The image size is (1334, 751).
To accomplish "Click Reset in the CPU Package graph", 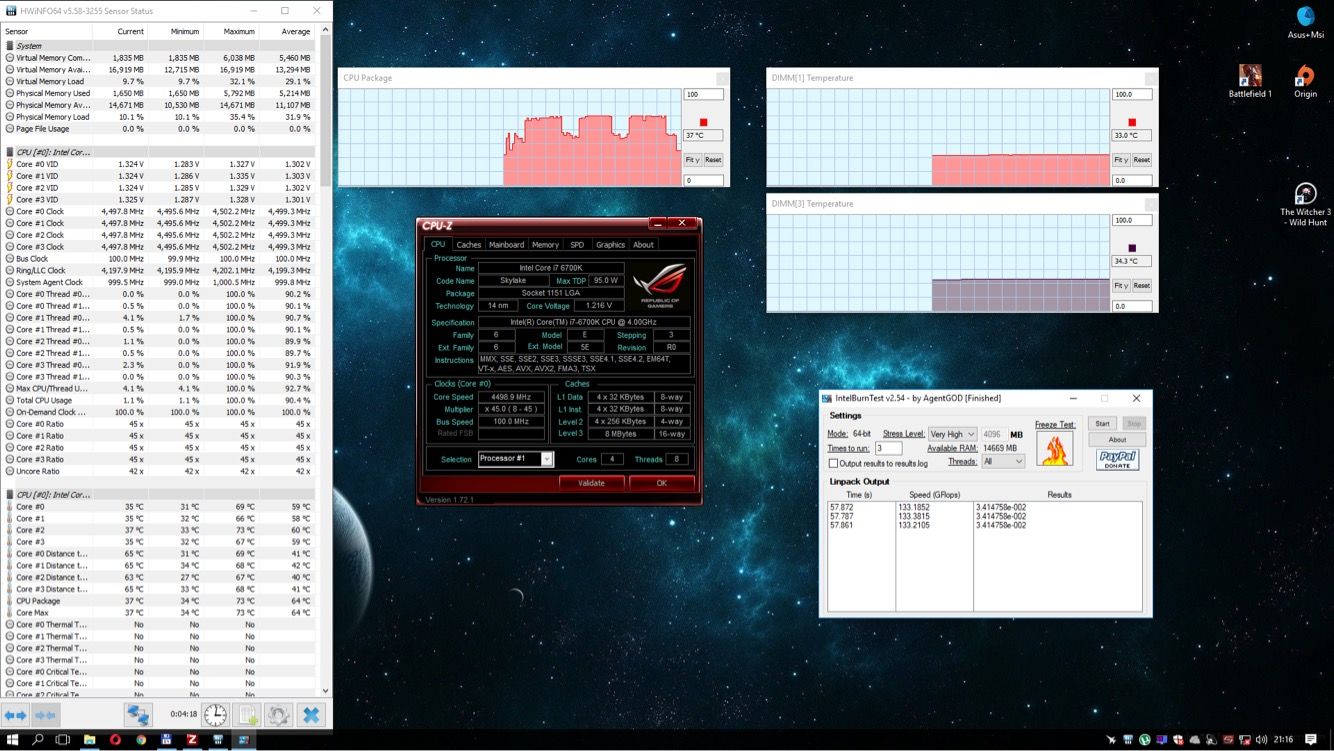I will pyautogui.click(x=713, y=160).
